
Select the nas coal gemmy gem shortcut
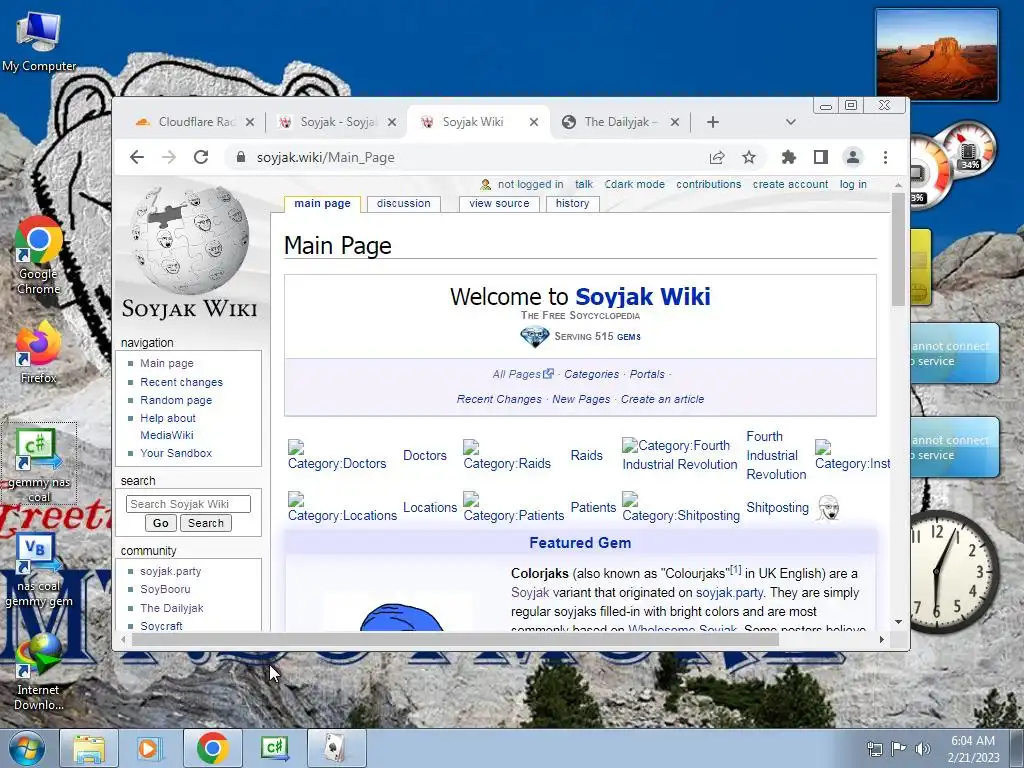(39, 571)
